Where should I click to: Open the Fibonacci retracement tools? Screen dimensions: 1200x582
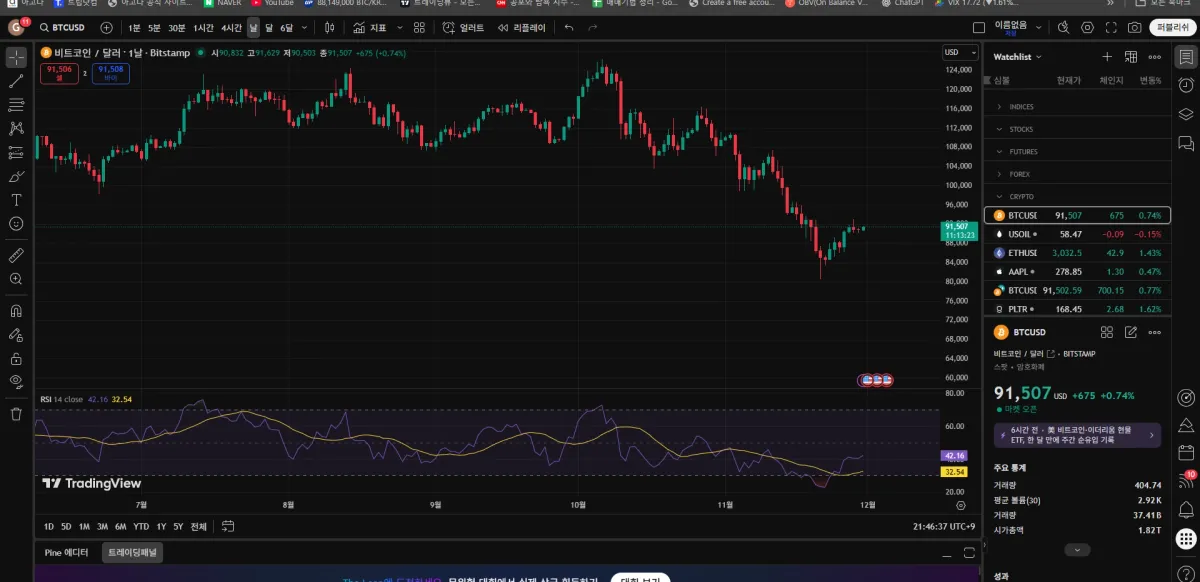(16, 104)
